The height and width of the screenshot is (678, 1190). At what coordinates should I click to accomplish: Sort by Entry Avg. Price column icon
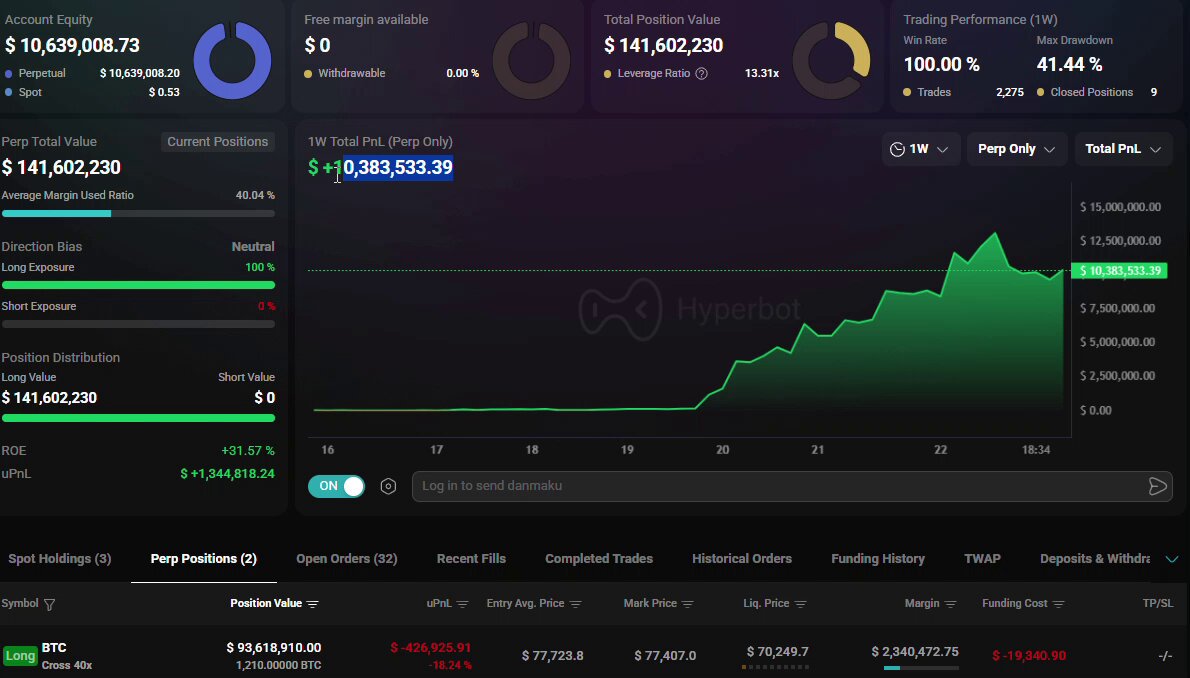click(x=575, y=604)
